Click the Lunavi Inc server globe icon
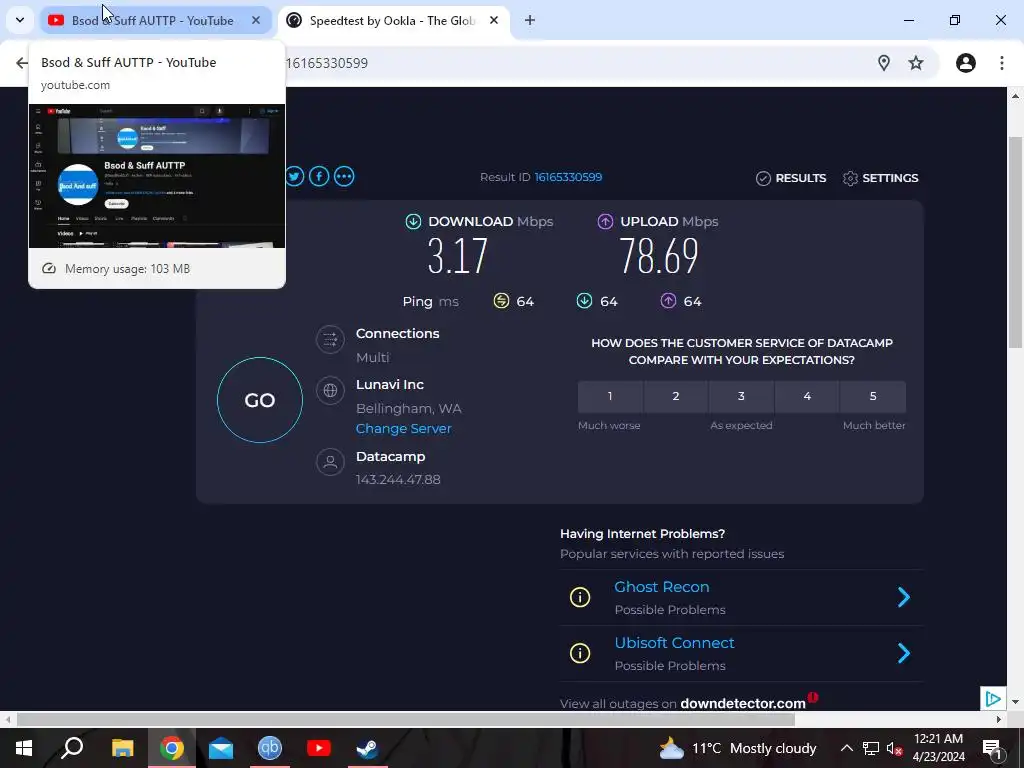1024x768 pixels. point(330,391)
